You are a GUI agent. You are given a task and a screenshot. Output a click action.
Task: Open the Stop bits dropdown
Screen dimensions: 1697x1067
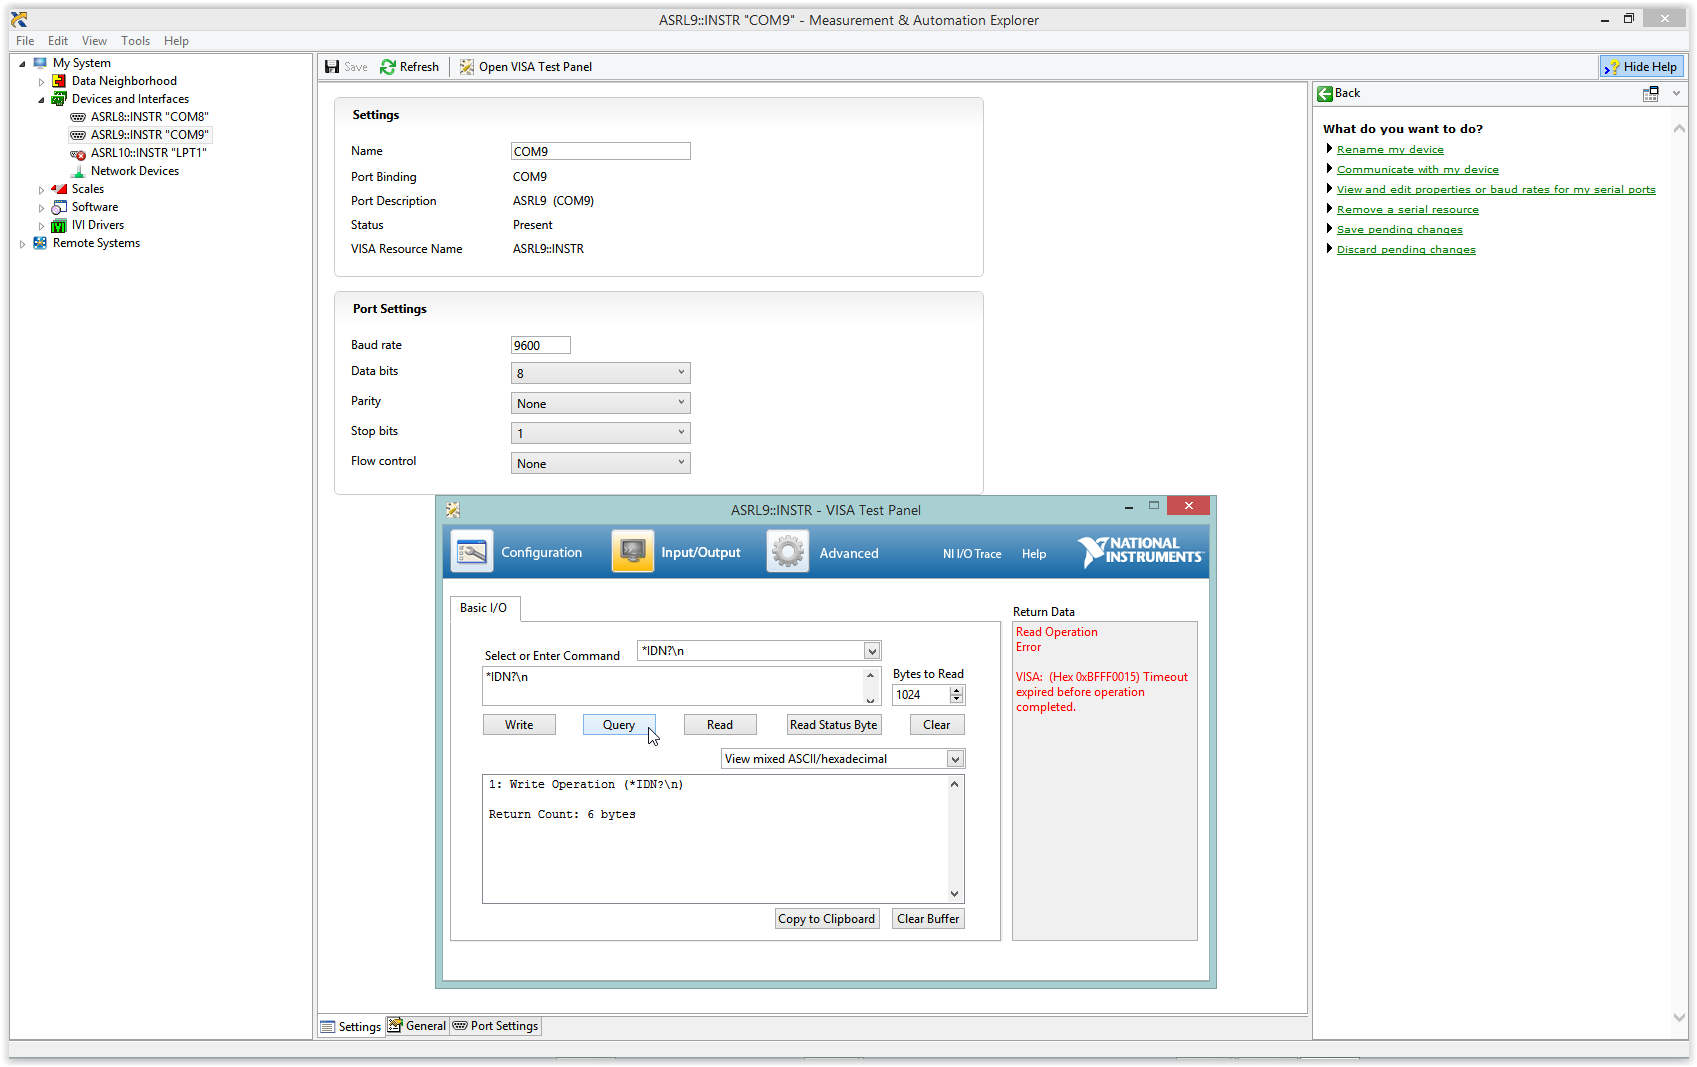pos(600,433)
